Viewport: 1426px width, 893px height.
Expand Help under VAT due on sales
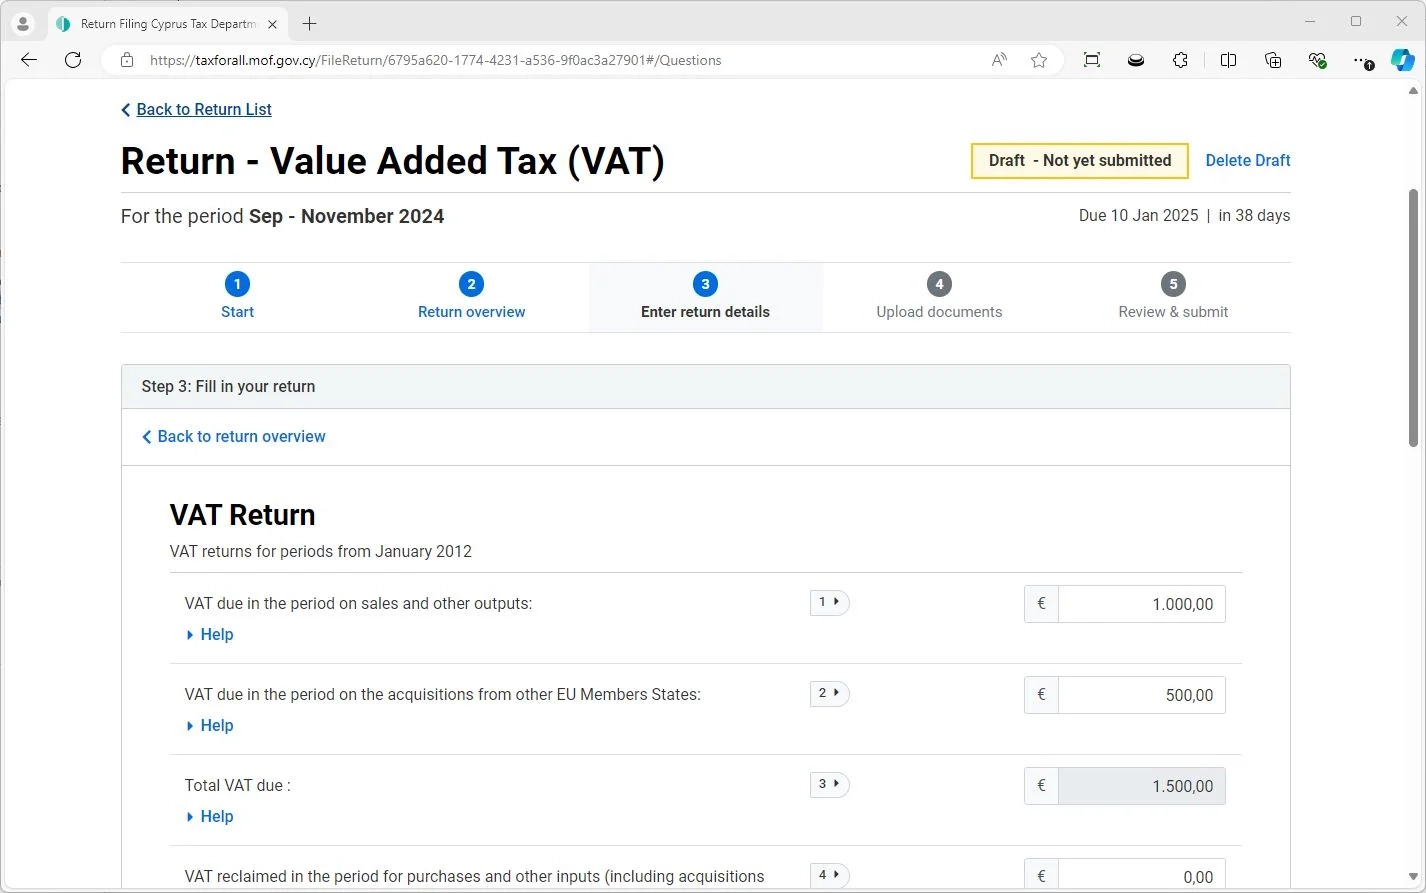(x=216, y=635)
